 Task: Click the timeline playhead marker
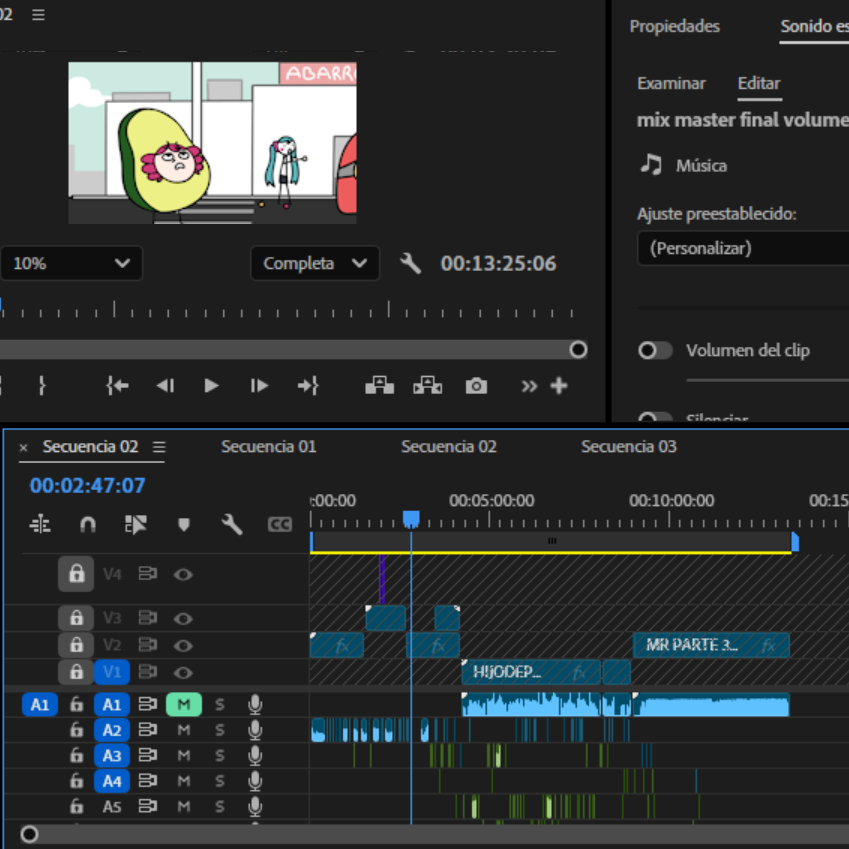click(411, 519)
